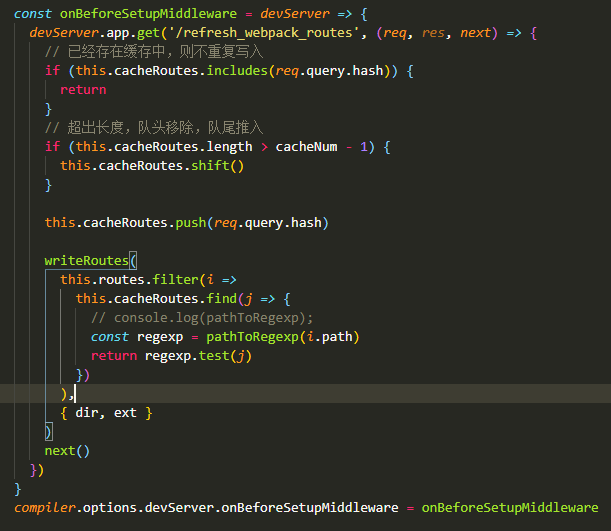Click the highlighted opening bracket after writeRoutes

[133, 260]
